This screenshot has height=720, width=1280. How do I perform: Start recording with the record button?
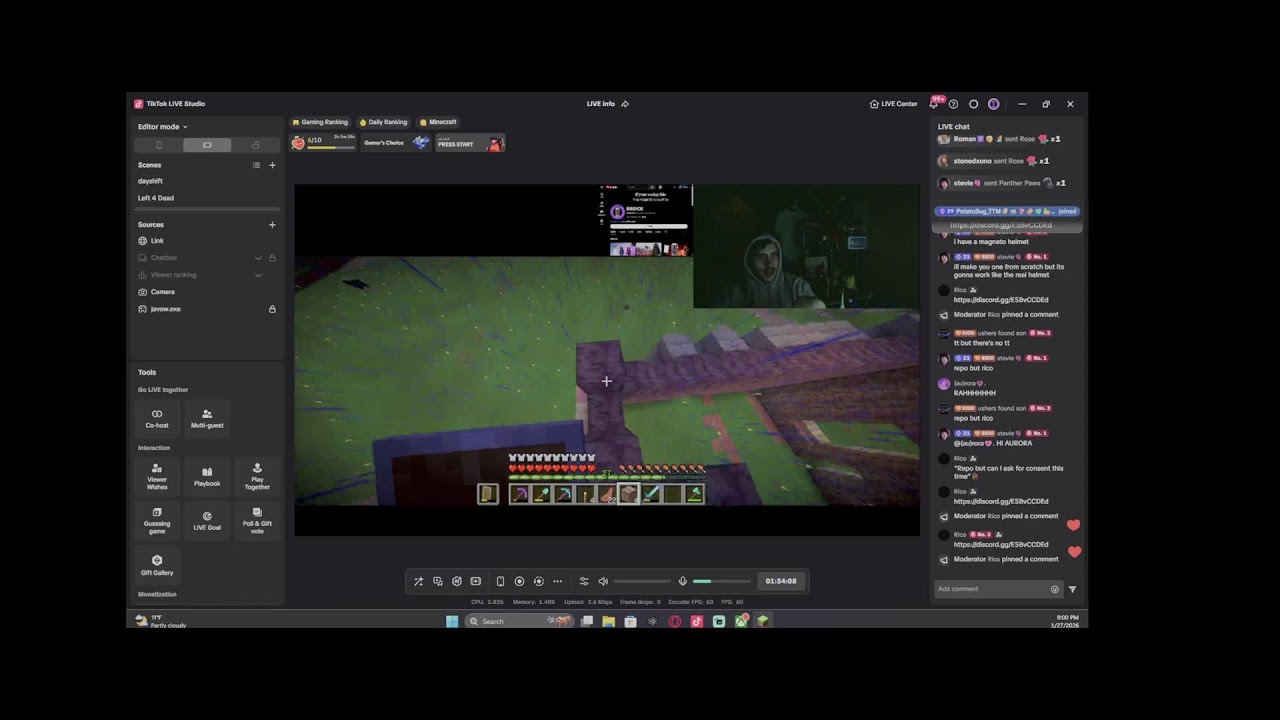(x=519, y=581)
